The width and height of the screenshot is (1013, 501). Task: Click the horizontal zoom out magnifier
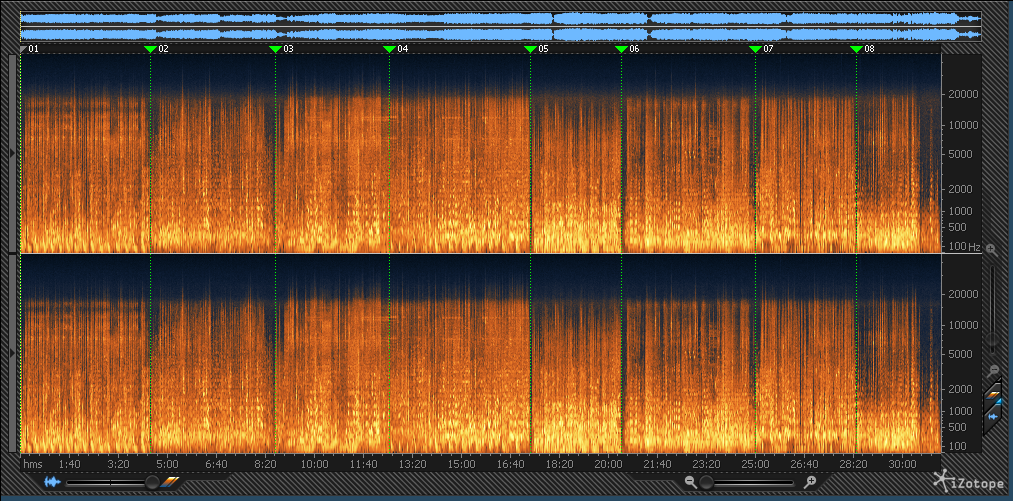[690, 482]
